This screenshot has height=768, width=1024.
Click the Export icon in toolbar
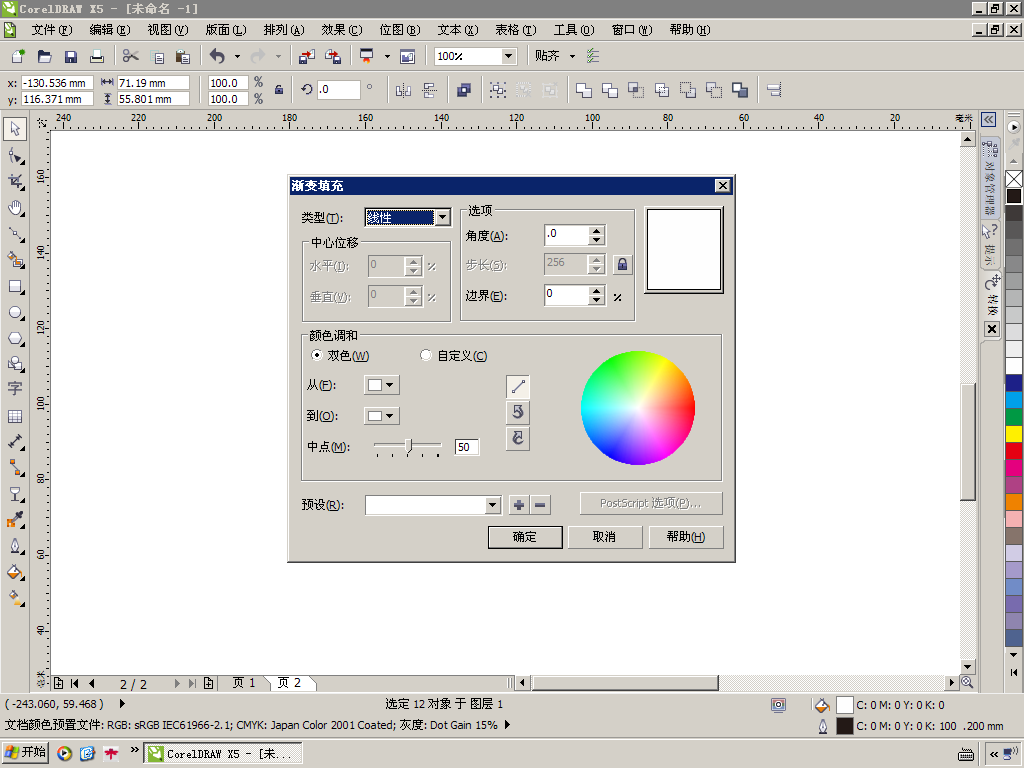(x=332, y=56)
